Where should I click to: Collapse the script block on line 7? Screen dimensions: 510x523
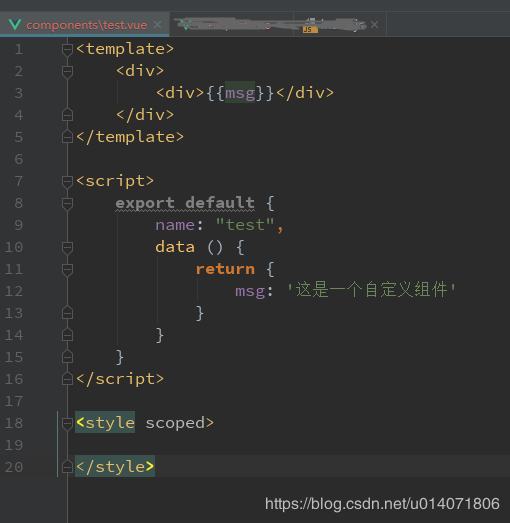click(x=67, y=181)
